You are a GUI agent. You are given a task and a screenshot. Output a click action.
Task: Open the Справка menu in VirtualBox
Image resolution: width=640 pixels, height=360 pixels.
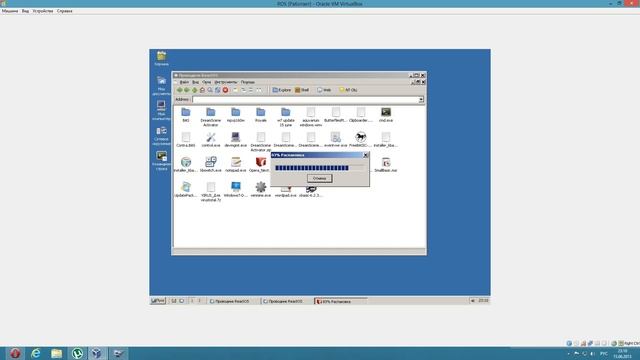(x=64, y=11)
